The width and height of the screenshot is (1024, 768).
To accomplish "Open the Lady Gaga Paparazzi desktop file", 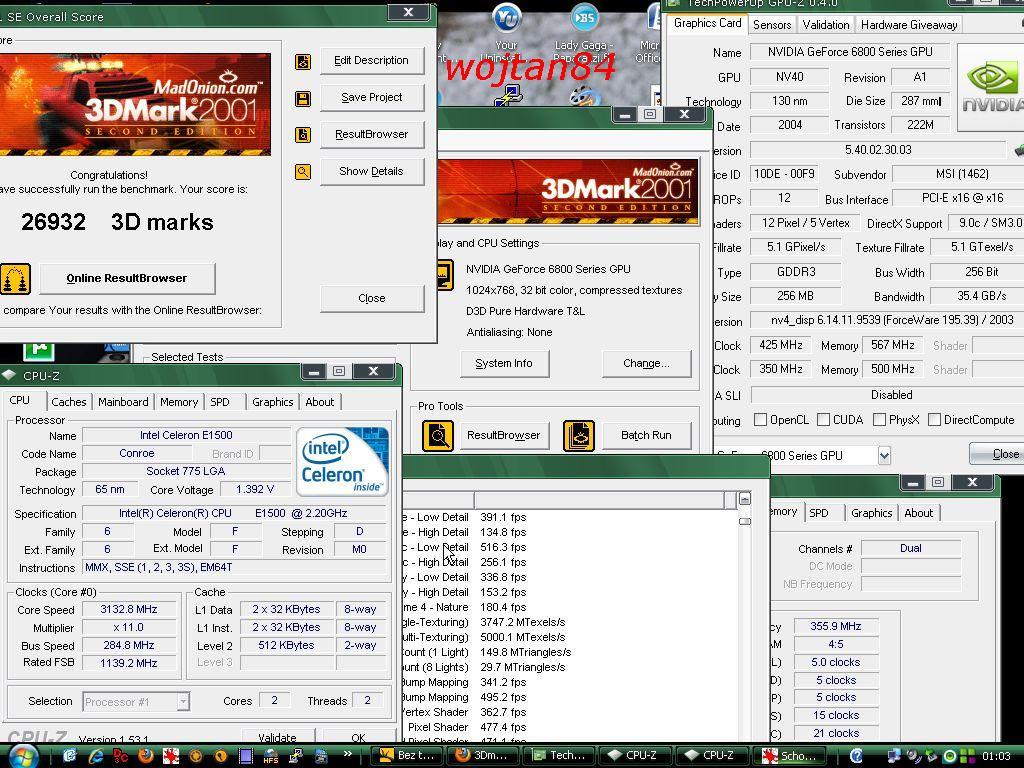I will 584,33.
